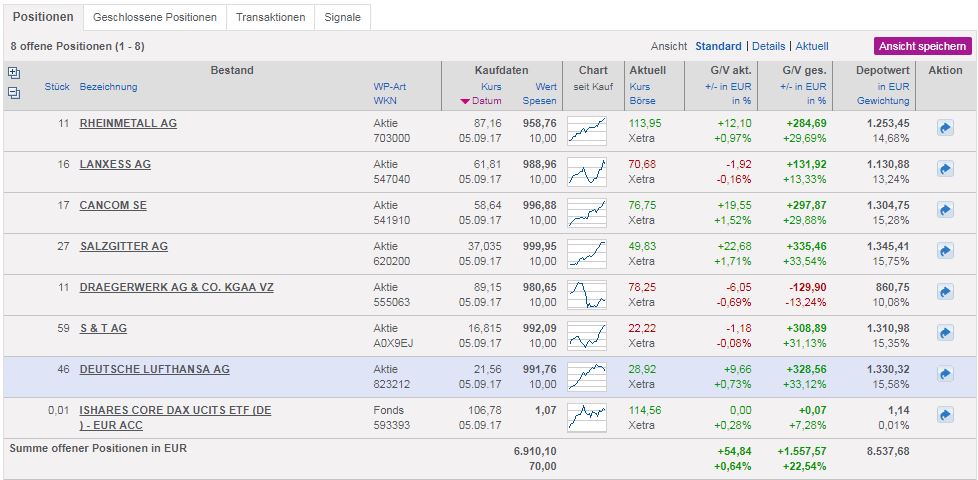Viewport: 978px width, 480px height.
Task: Switch the view to Details
Action: click(x=768, y=46)
